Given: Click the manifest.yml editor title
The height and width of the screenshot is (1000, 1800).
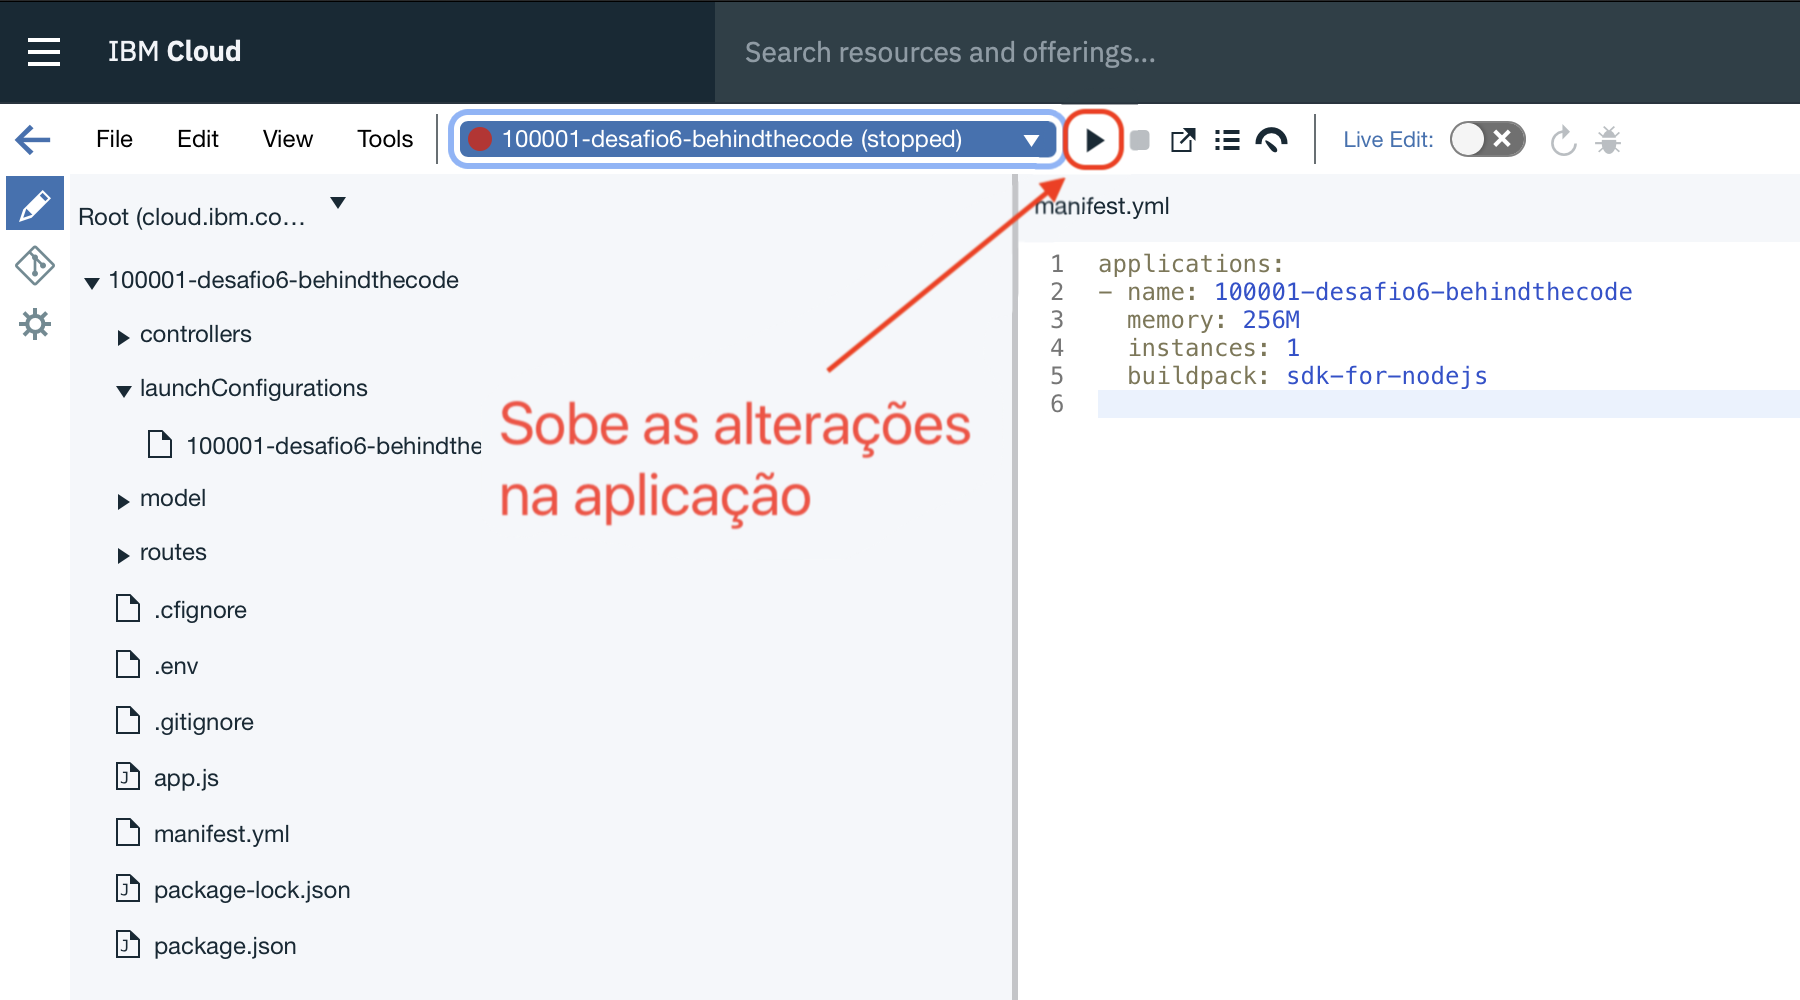Looking at the screenshot, I should click(1102, 206).
